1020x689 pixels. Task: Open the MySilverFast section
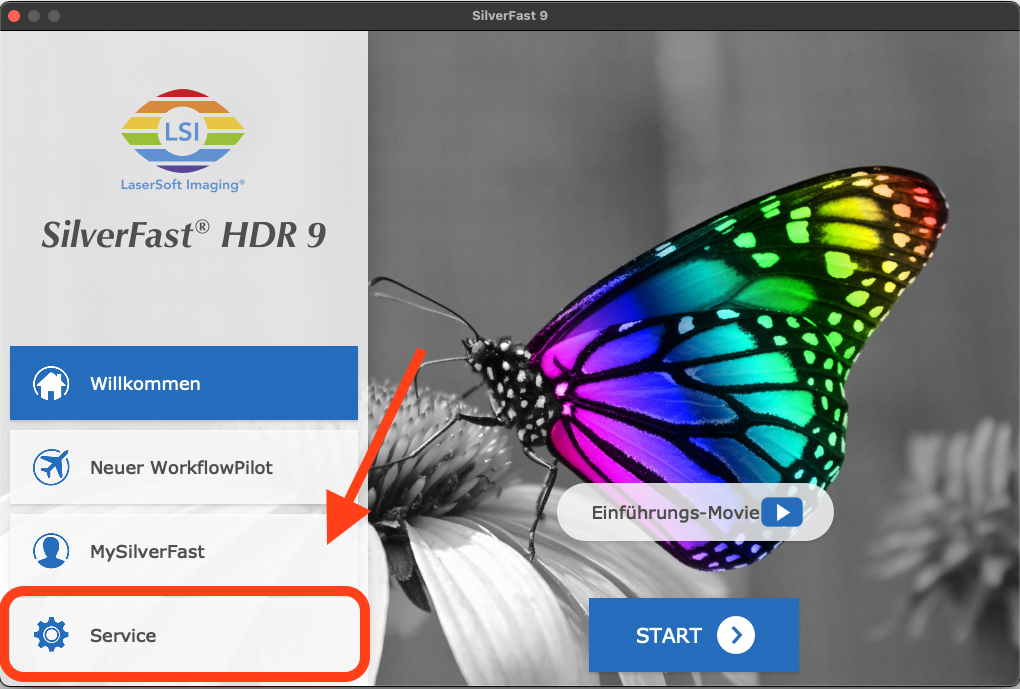(x=183, y=551)
